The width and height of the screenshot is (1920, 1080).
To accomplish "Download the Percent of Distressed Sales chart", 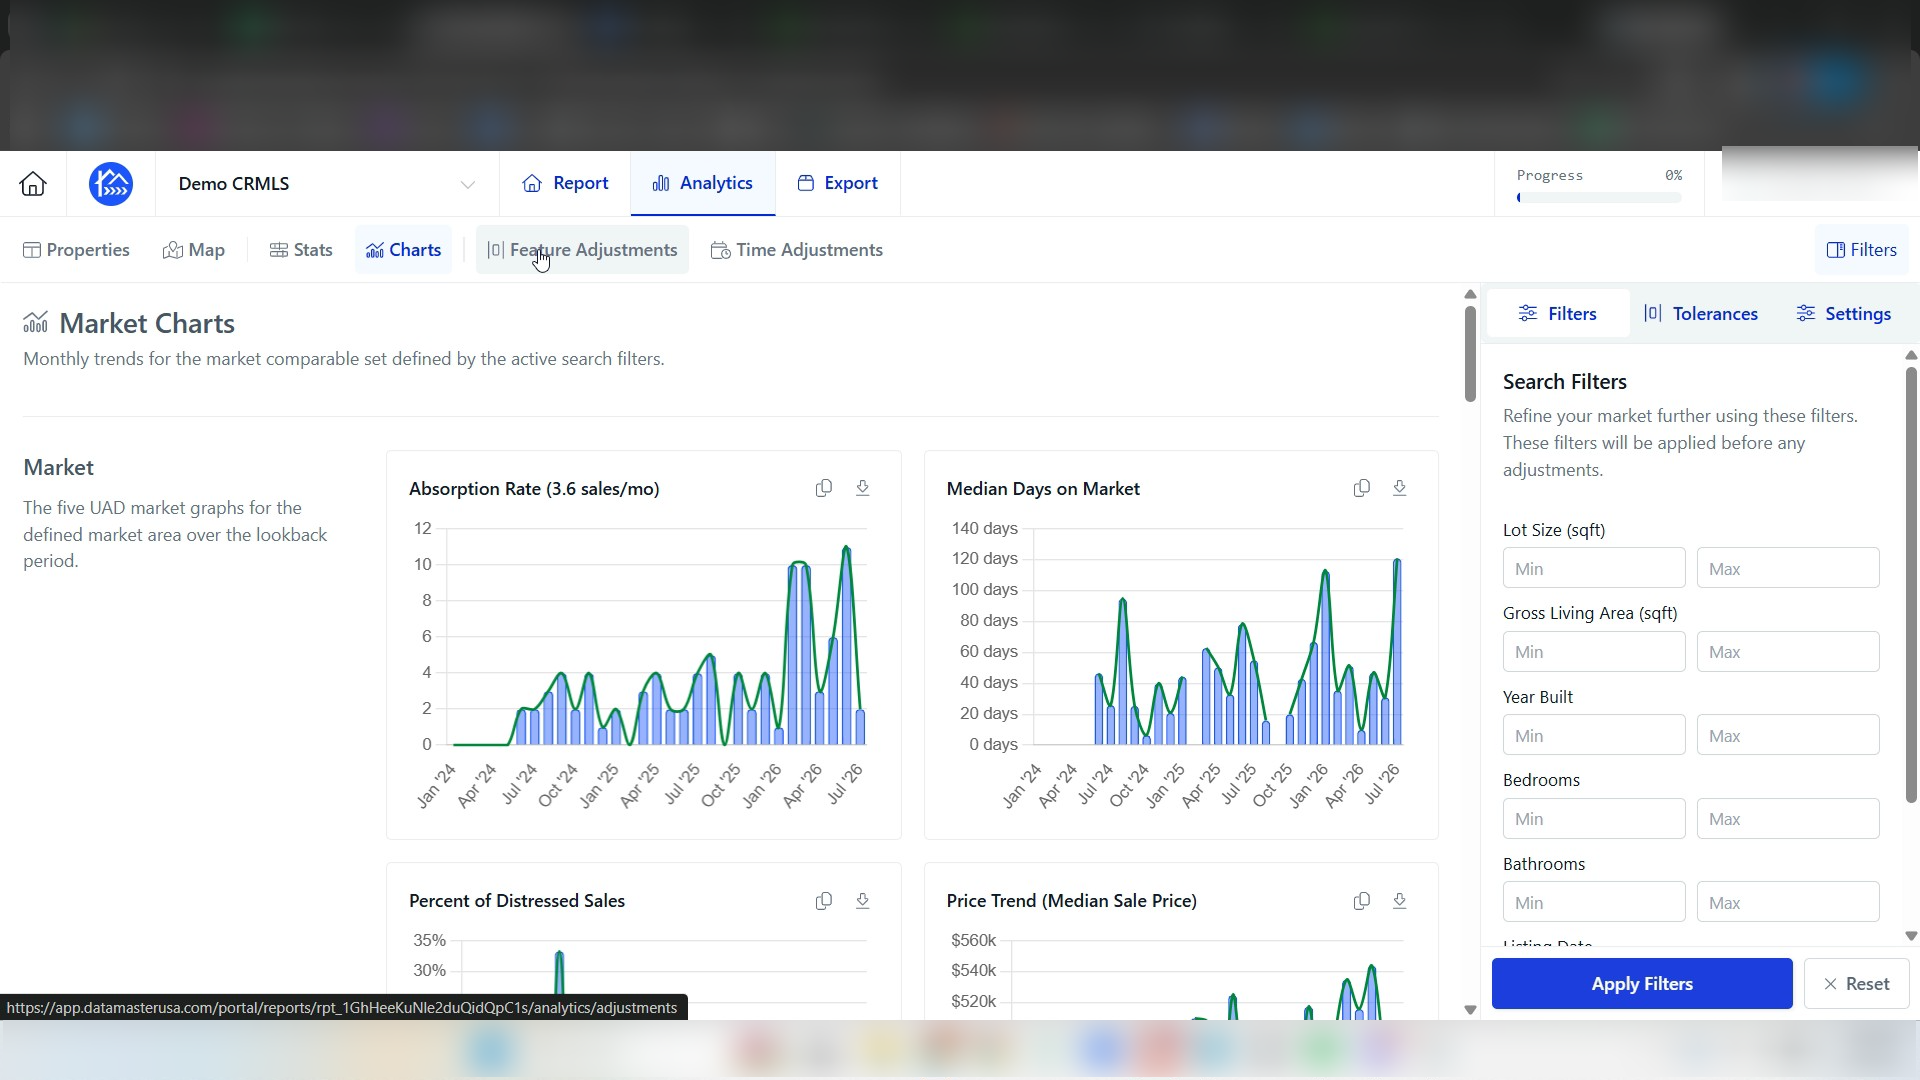I will coord(863,901).
